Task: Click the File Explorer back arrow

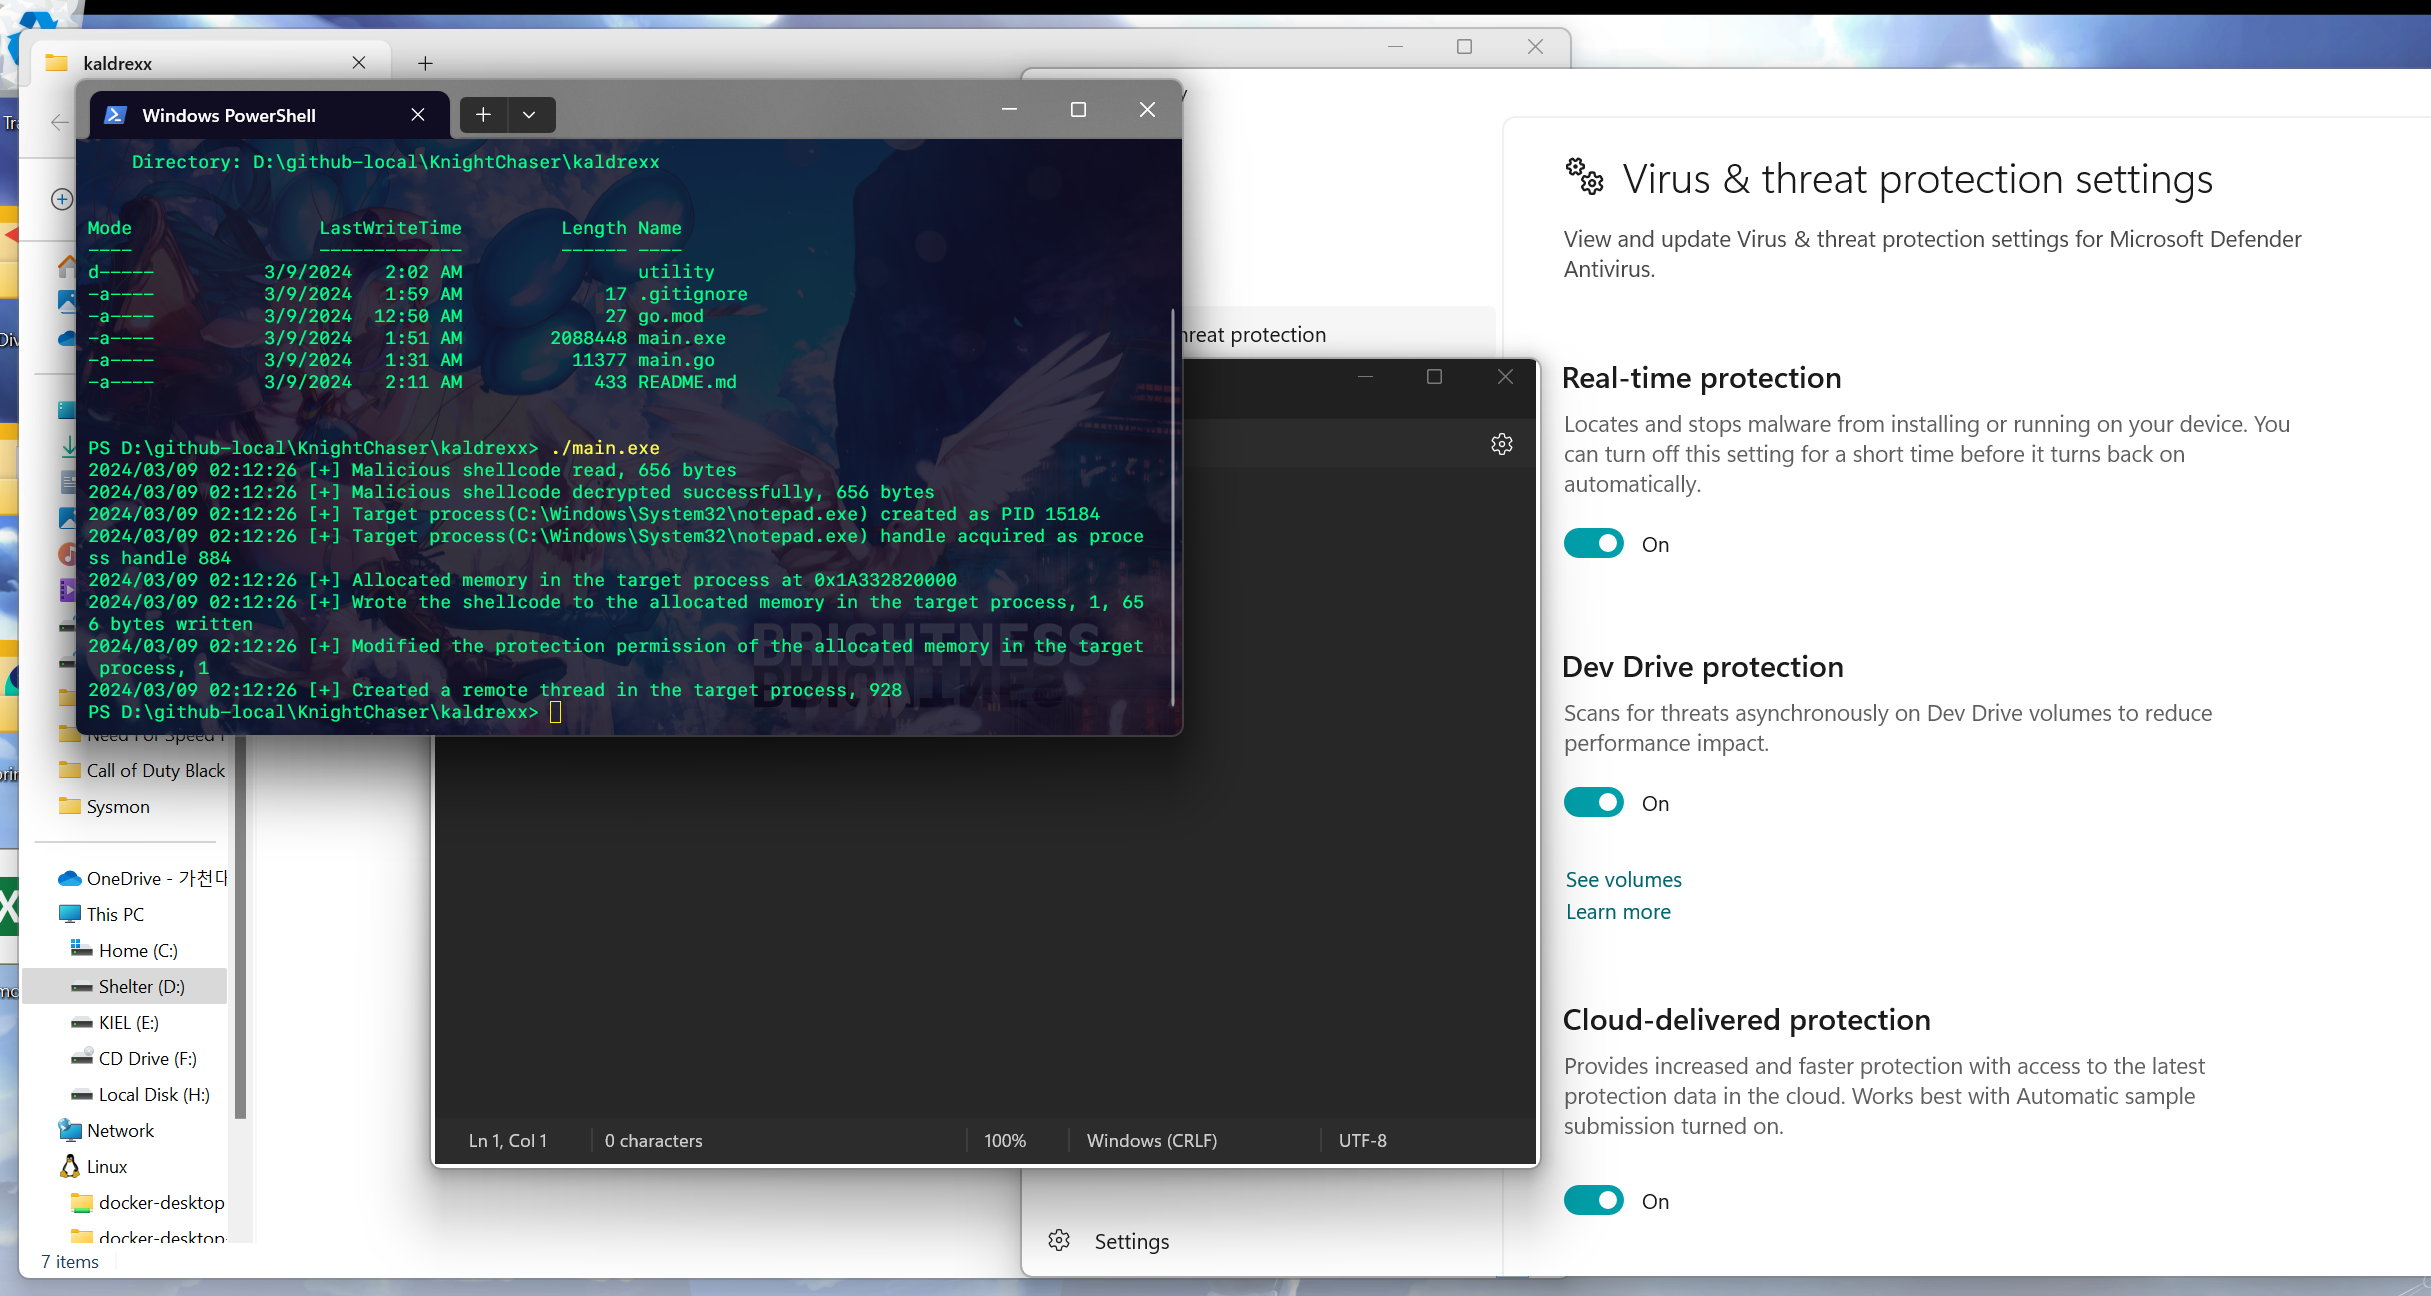Action: (x=60, y=122)
